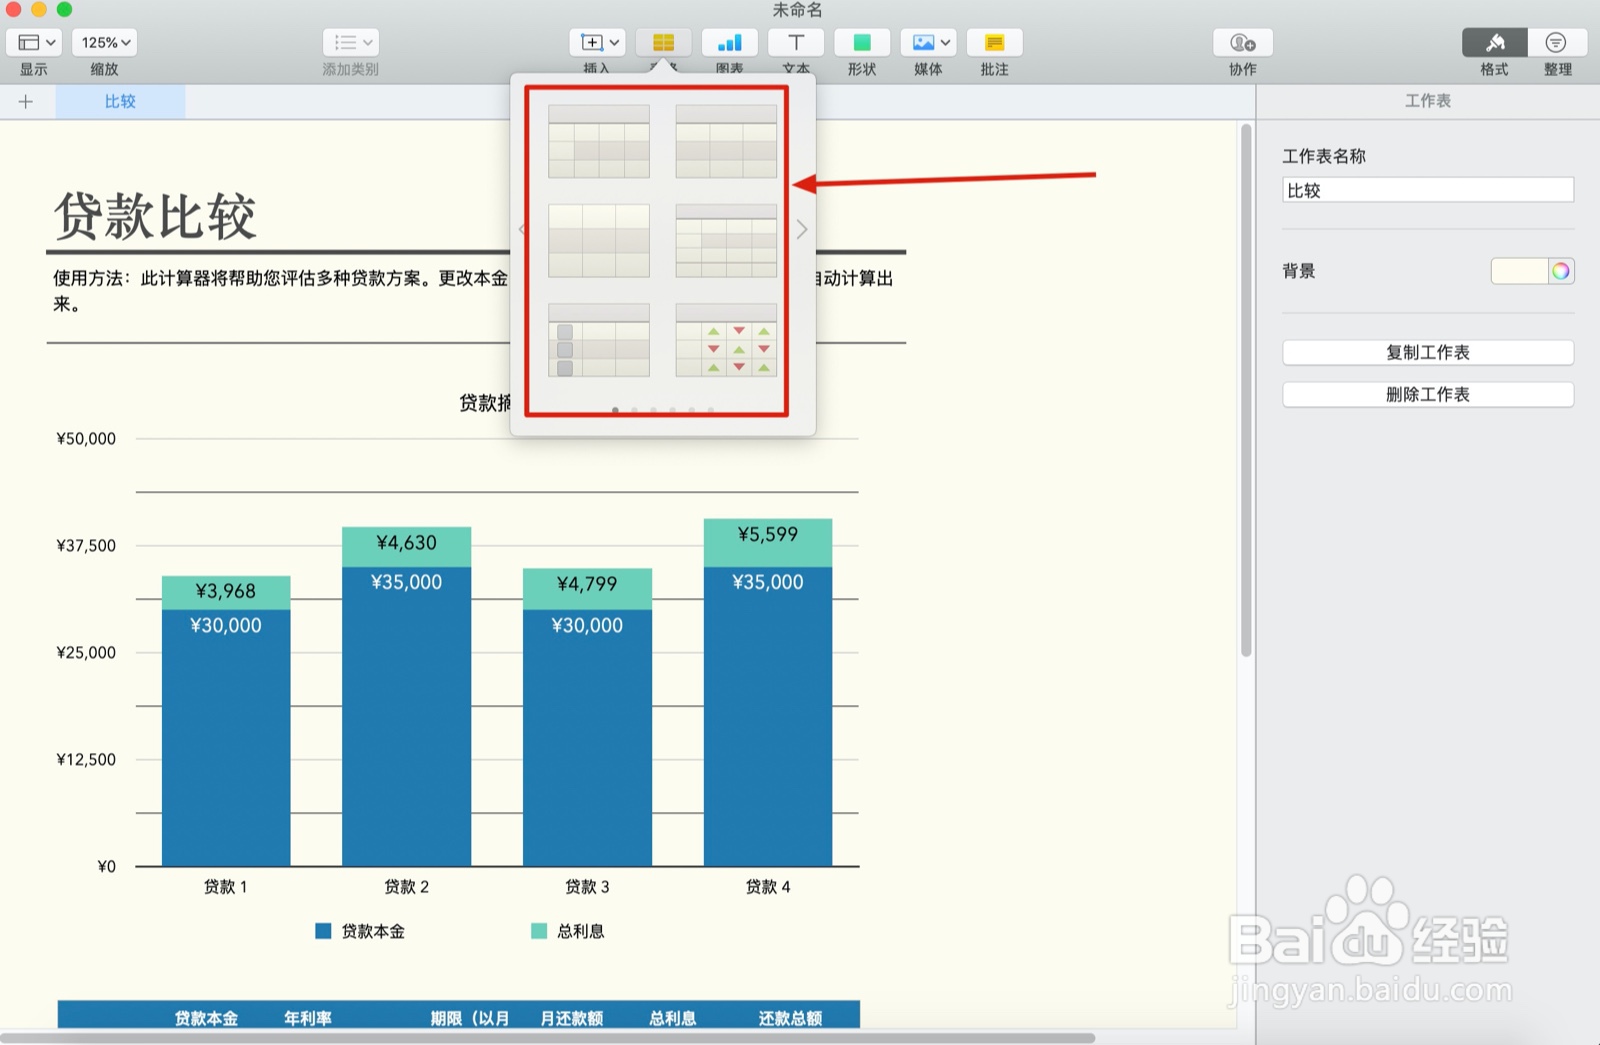Select the 文本 (Text) tool
Image resolution: width=1600 pixels, height=1045 pixels.
coord(795,43)
